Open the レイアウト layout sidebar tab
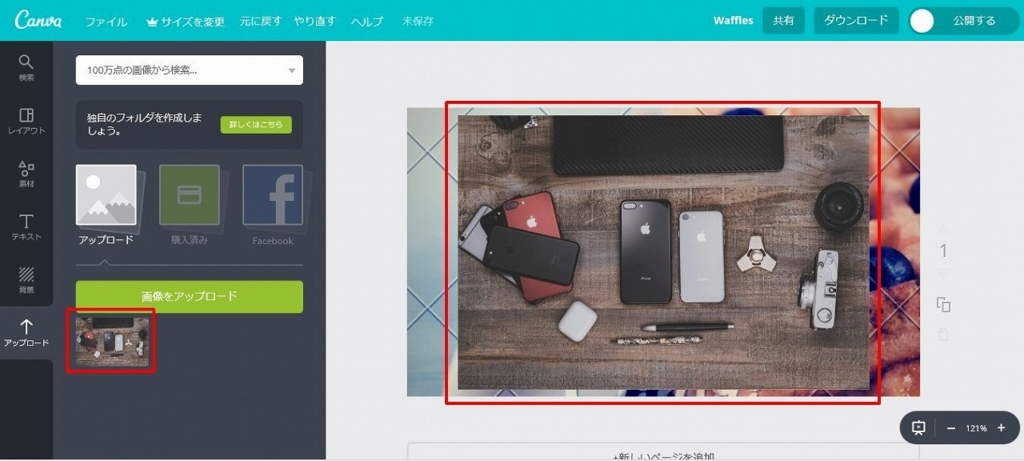Image resolution: width=1024 pixels, height=461 pixels. click(26, 121)
